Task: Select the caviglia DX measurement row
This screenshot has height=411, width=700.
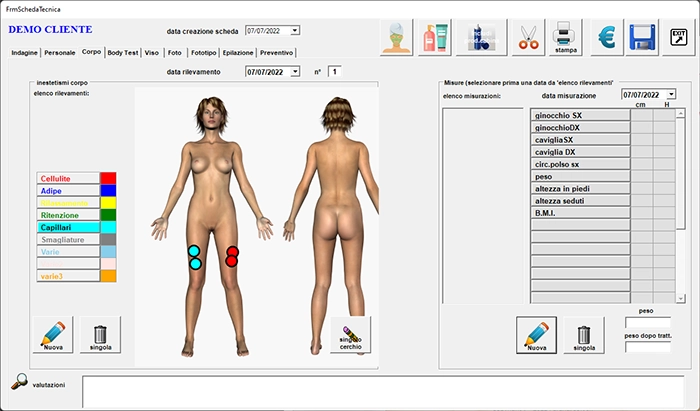Action: click(x=580, y=152)
